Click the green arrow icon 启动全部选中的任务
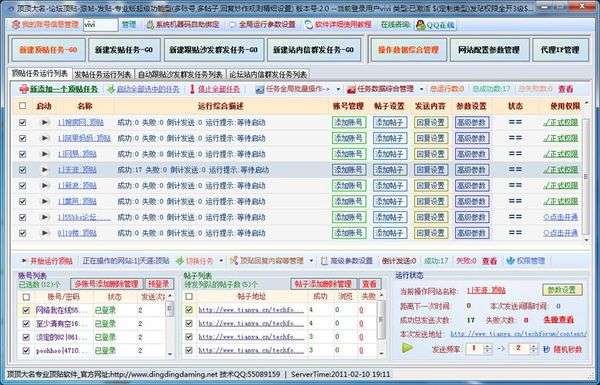The image size is (600, 385). click(x=111, y=90)
